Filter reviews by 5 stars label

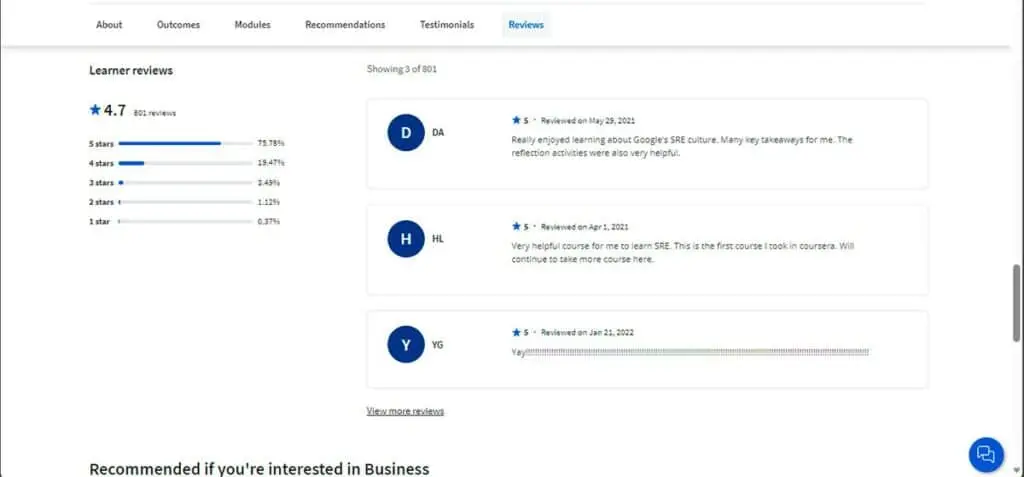coord(101,143)
